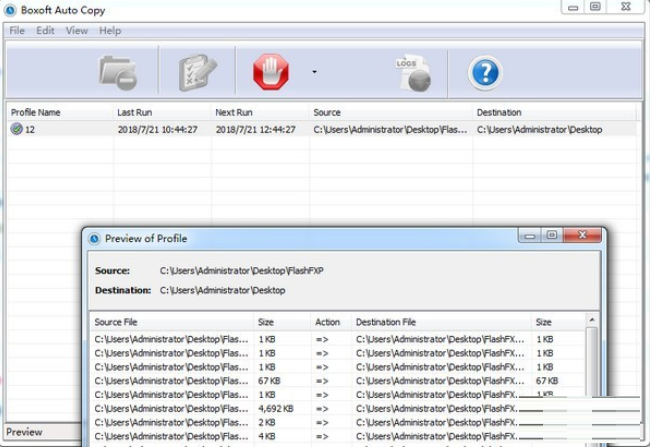Viewport: 650px width, 448px height.
Task: Click the preview scrollbar up arrow
Action: pyautogui.click(x=592, y=320)
